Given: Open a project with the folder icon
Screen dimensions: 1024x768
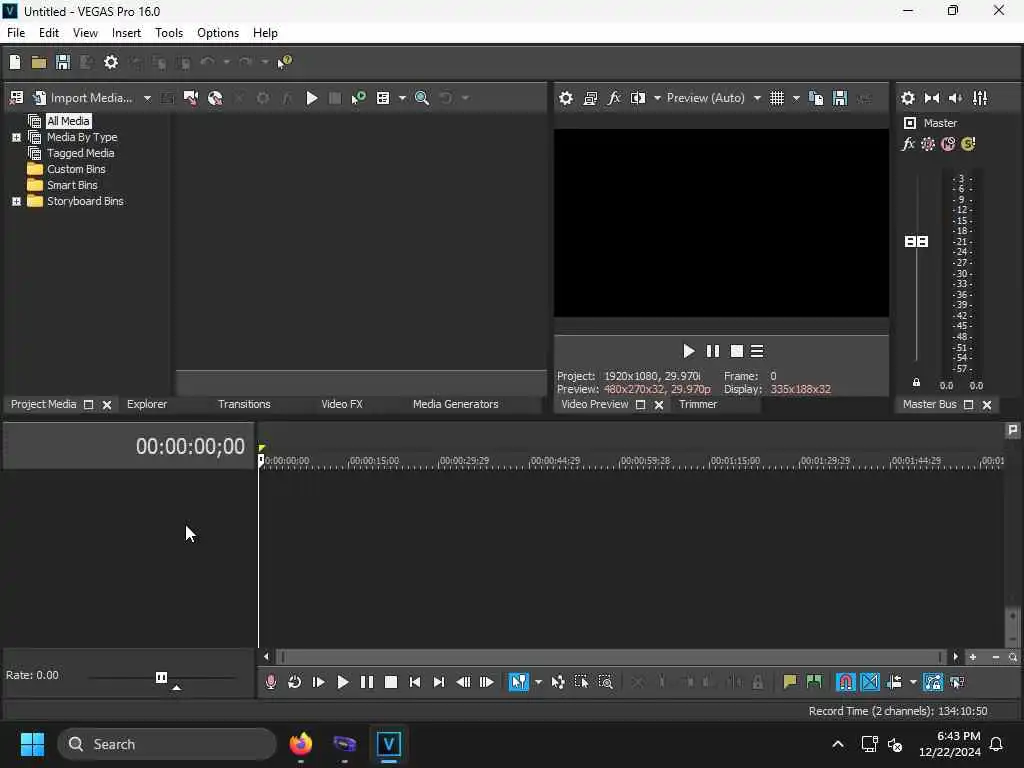Looking at the screenshot, I should (39, 62).
